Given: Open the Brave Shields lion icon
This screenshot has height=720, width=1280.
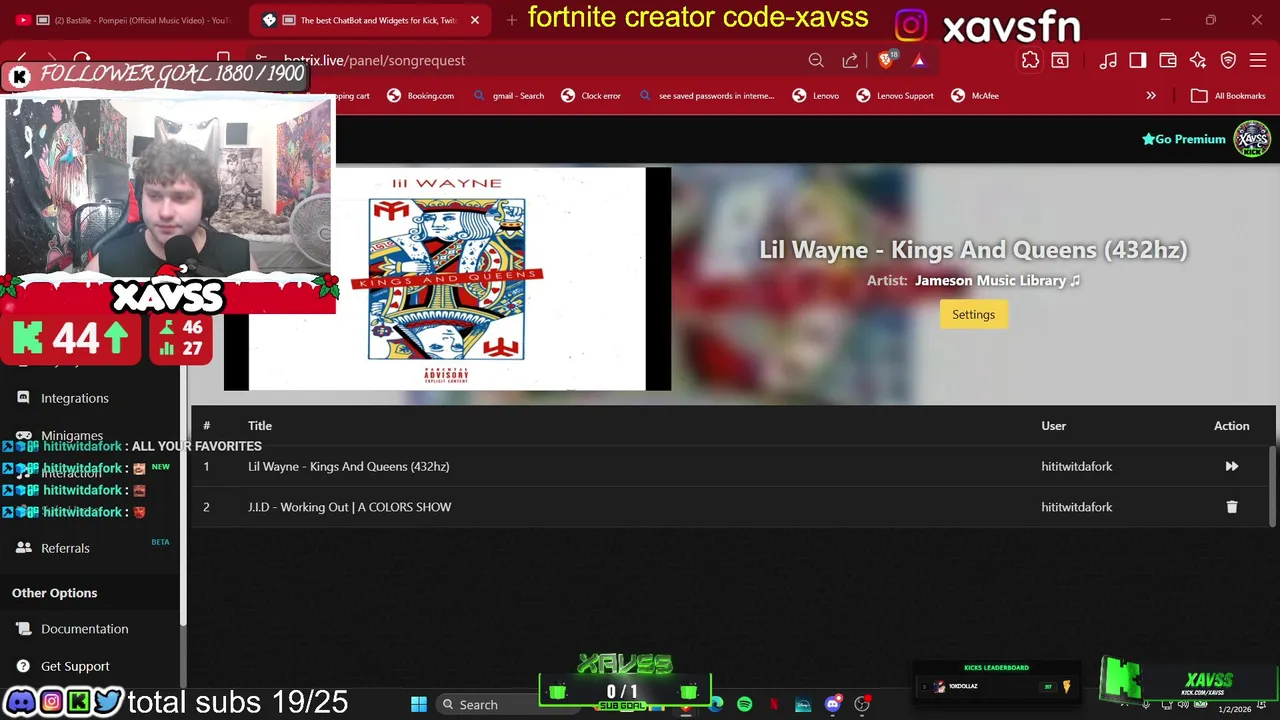Looking at the screenshot, I should (x=886, y=61).
